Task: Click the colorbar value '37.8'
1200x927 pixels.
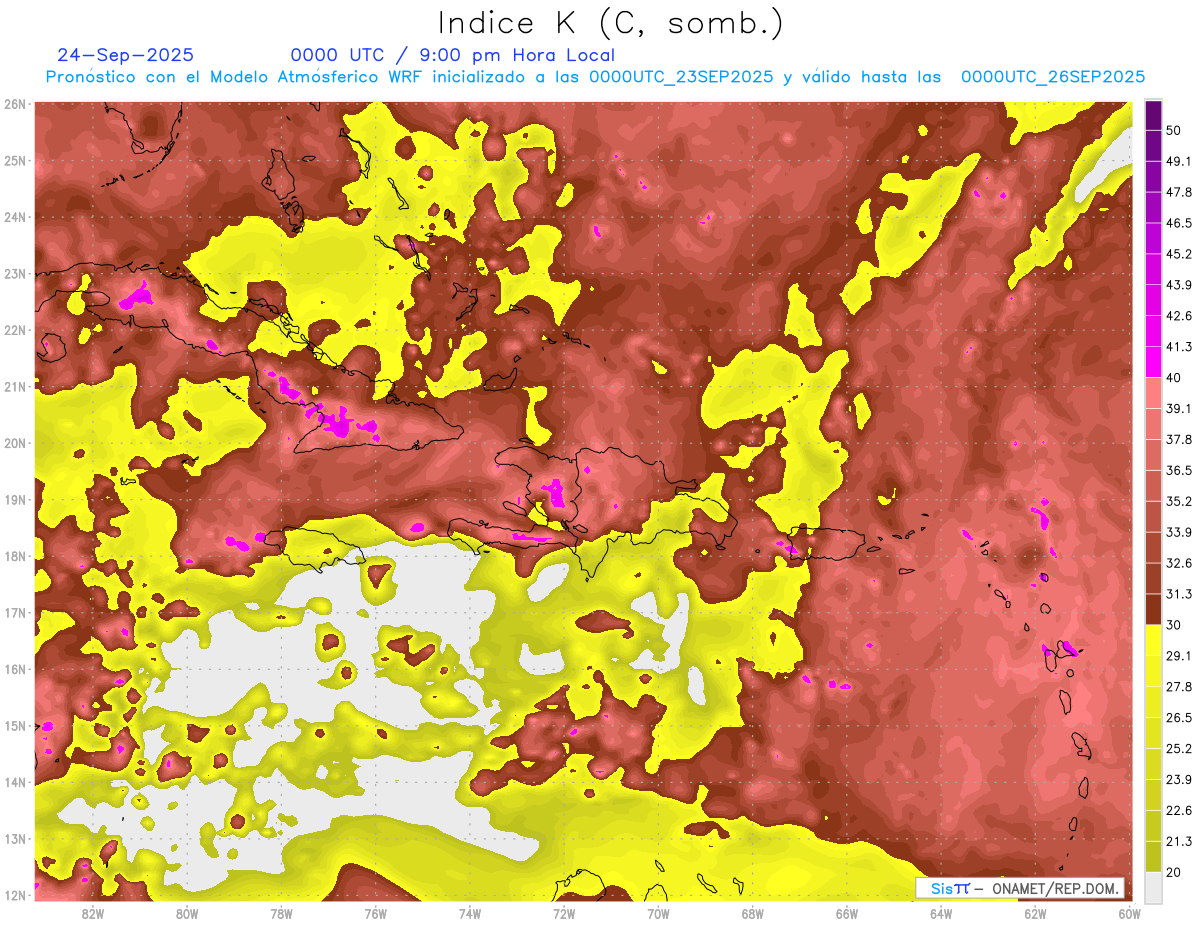Action: pyautogui.click(x=1179, y=439)
